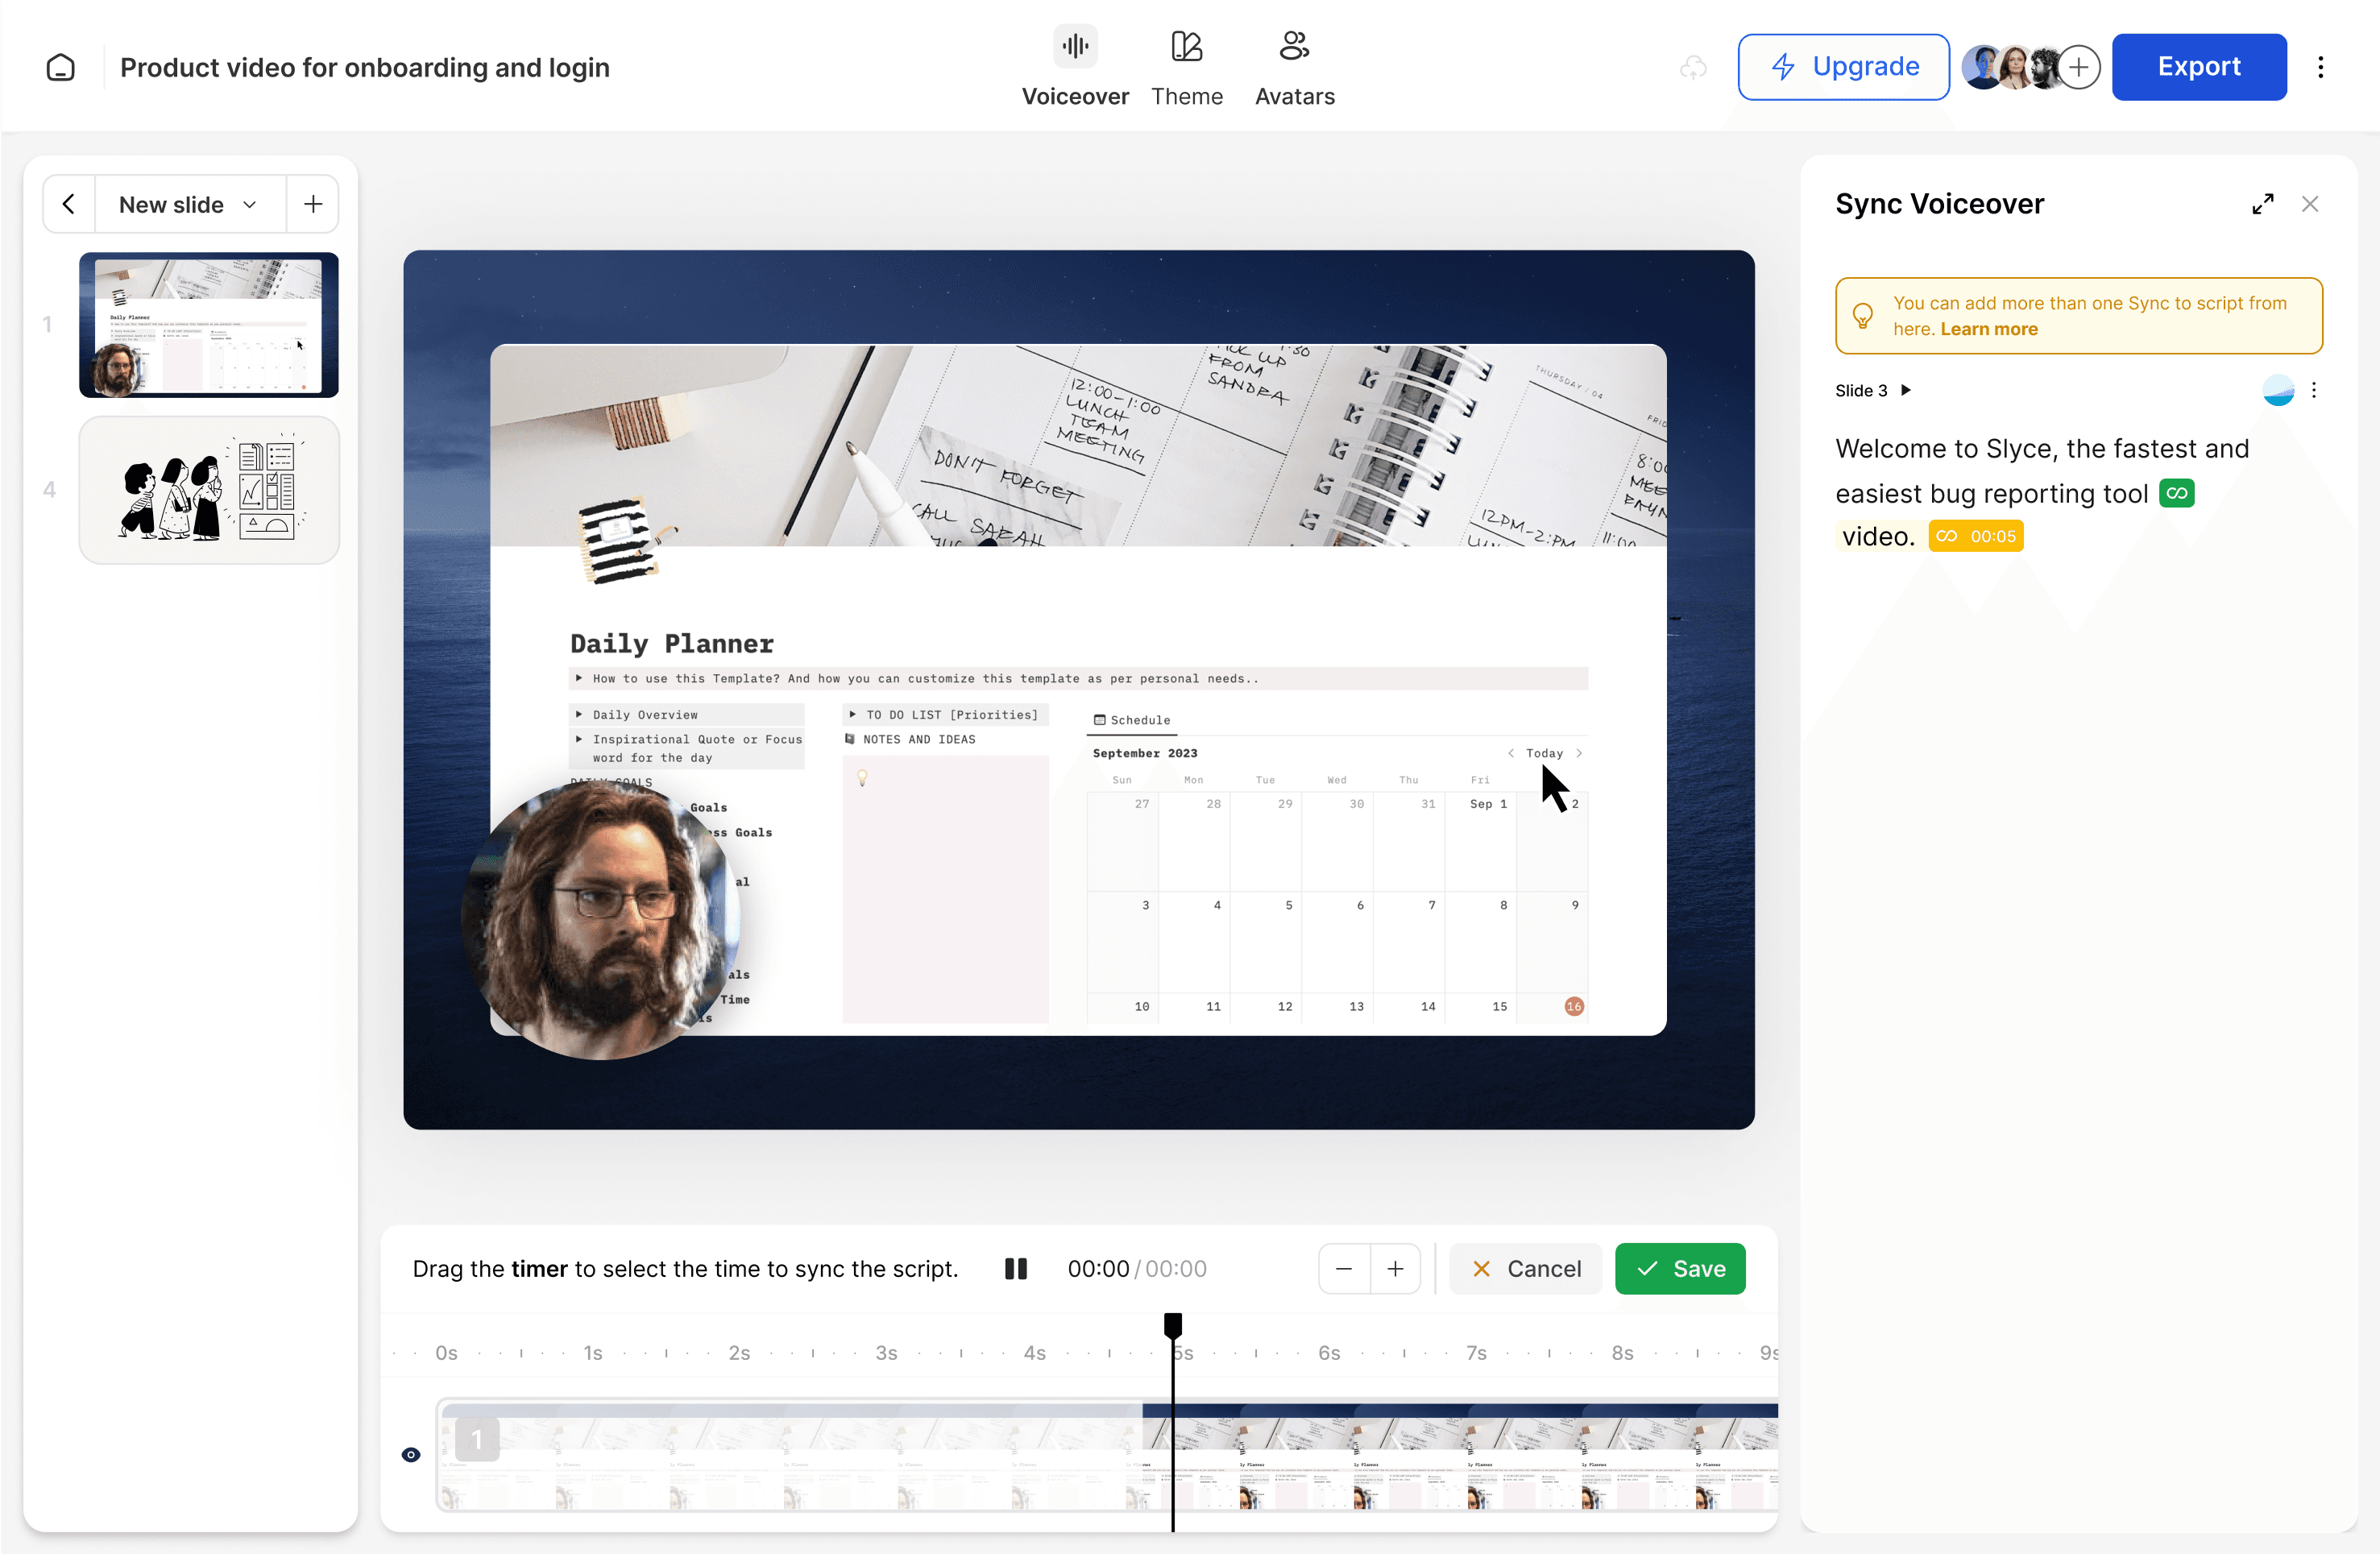Expand the Sync Voiceover panel
This screenshot has width=2380, height=1554.
click(2262, 204)
